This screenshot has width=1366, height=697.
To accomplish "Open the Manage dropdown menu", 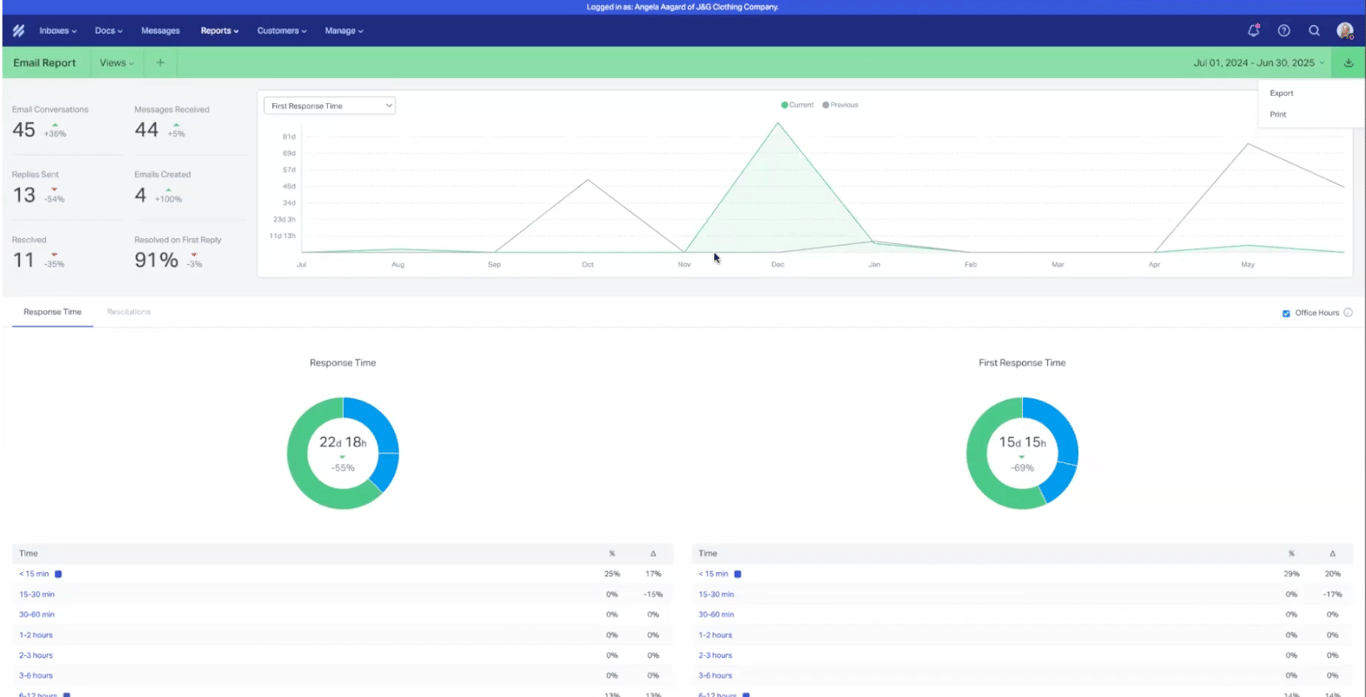I will coord(344,31).
